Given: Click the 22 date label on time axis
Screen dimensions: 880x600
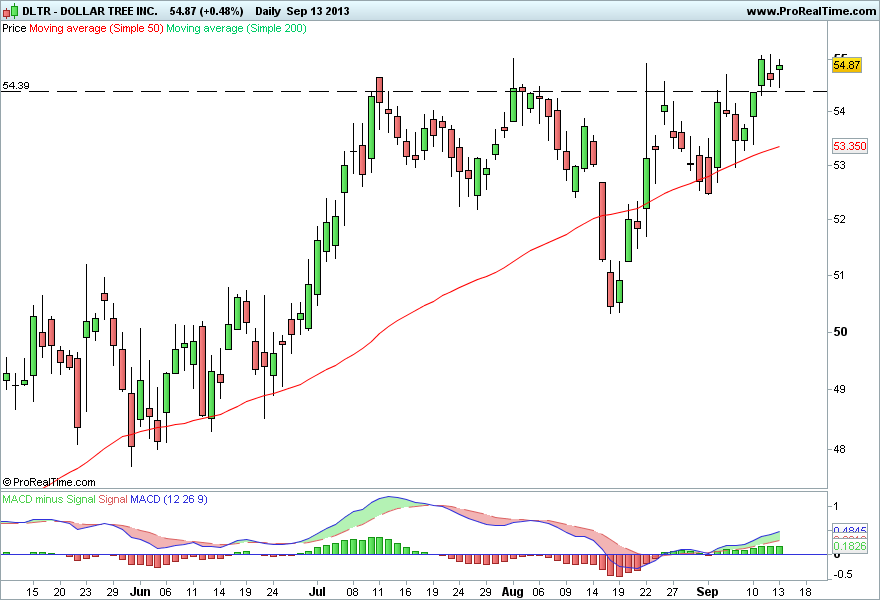Looking at the screenshot, I should [x=645, y=592].
